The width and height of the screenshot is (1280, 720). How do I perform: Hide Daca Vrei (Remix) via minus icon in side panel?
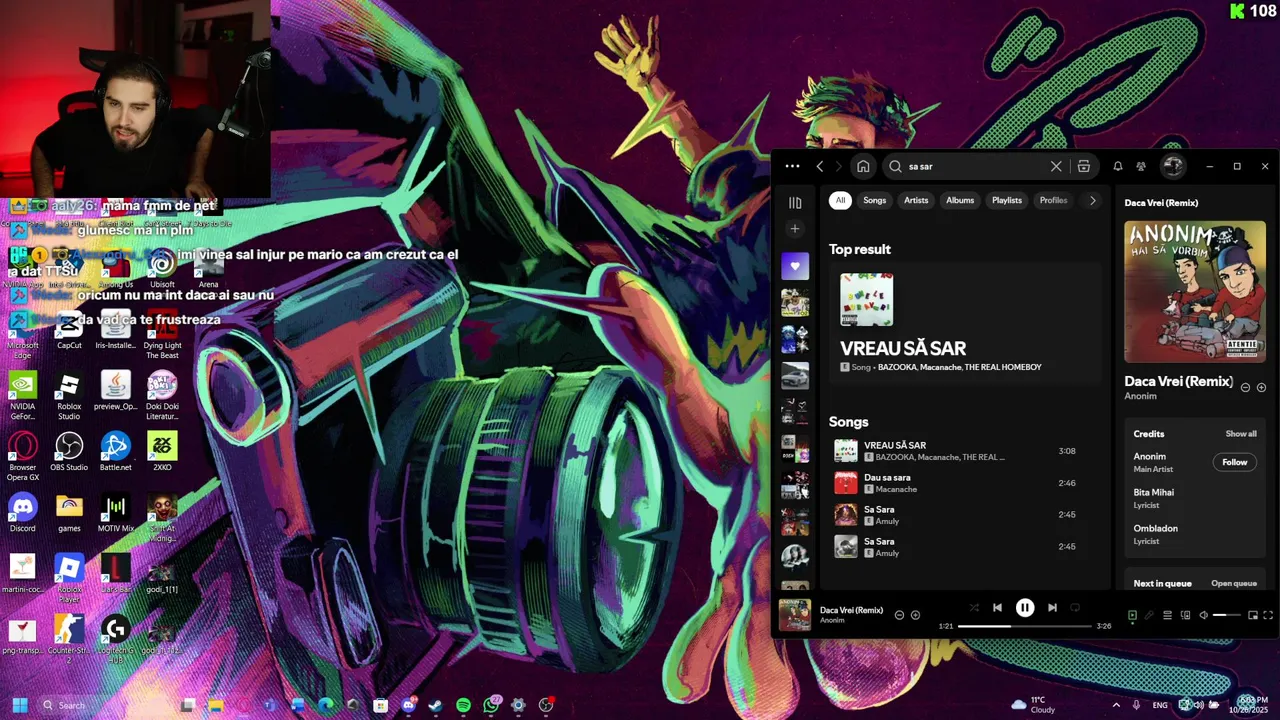tap(1245, 388)
